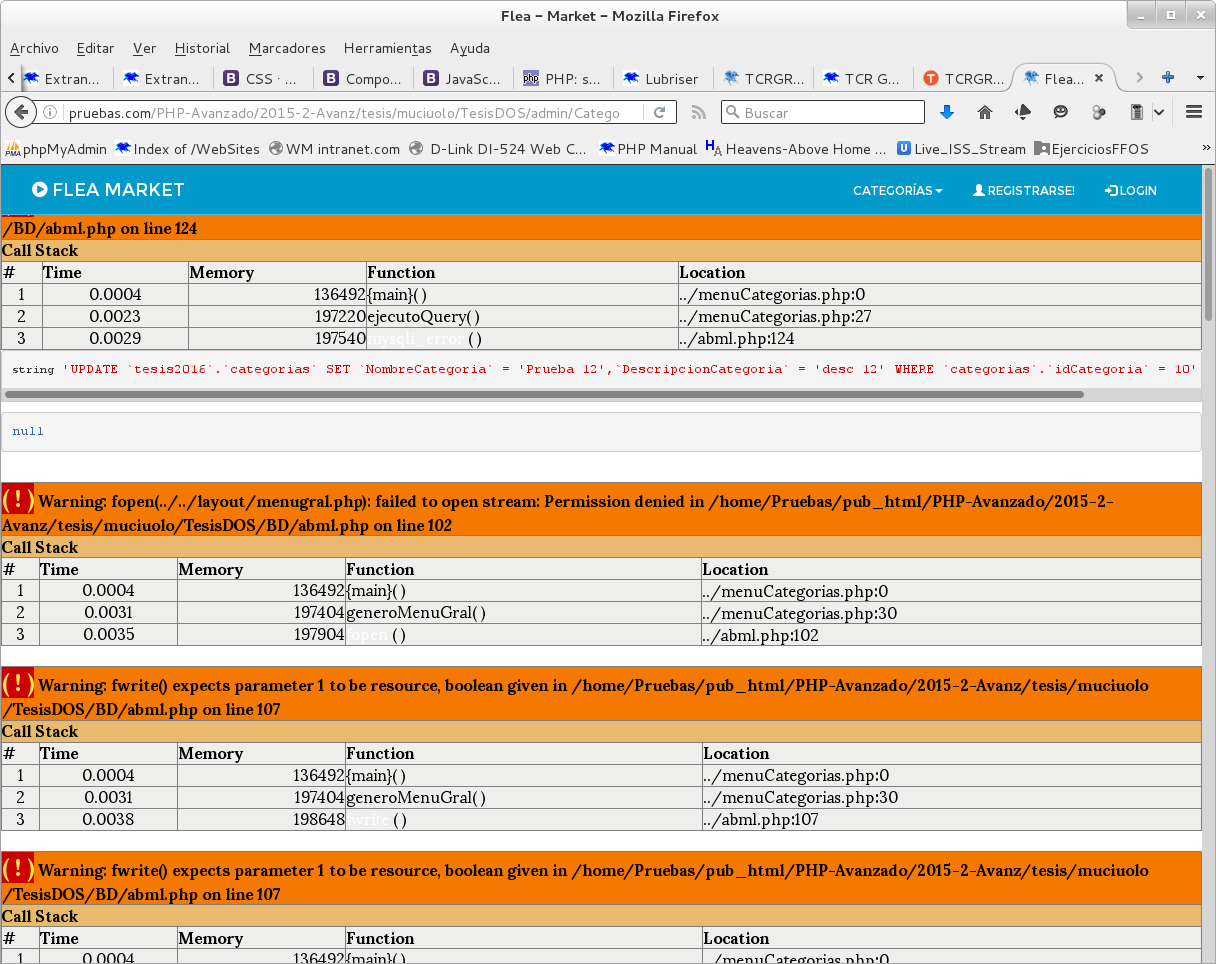The width and height of the screenshot is (1216, 964).
Task: Go back with the browser back arrow
Action: click(x=21, y=112)
